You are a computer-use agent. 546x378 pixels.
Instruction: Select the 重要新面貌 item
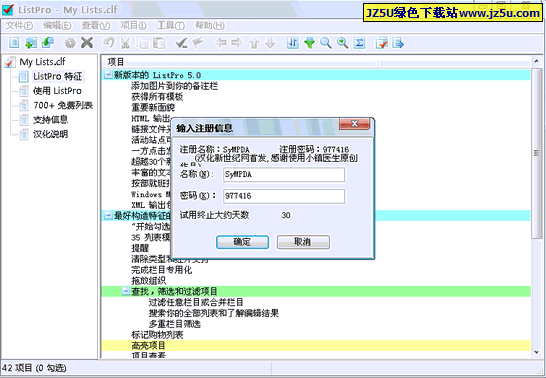click(153, 108)
